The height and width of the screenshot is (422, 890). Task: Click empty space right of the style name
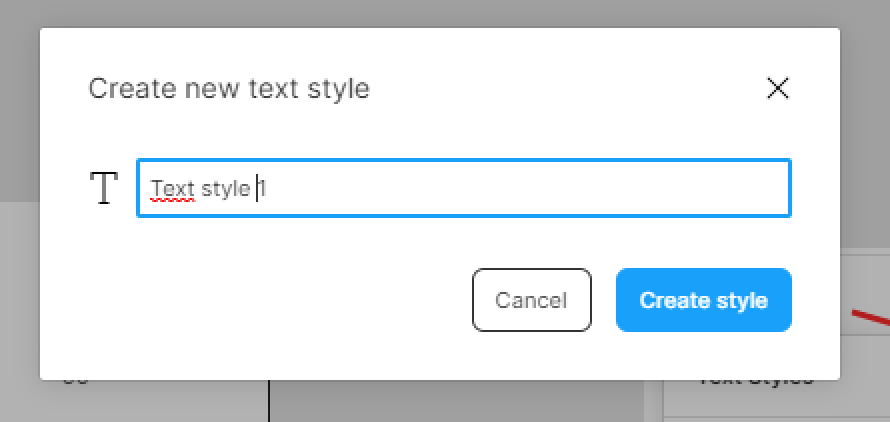tap(528, 188)
